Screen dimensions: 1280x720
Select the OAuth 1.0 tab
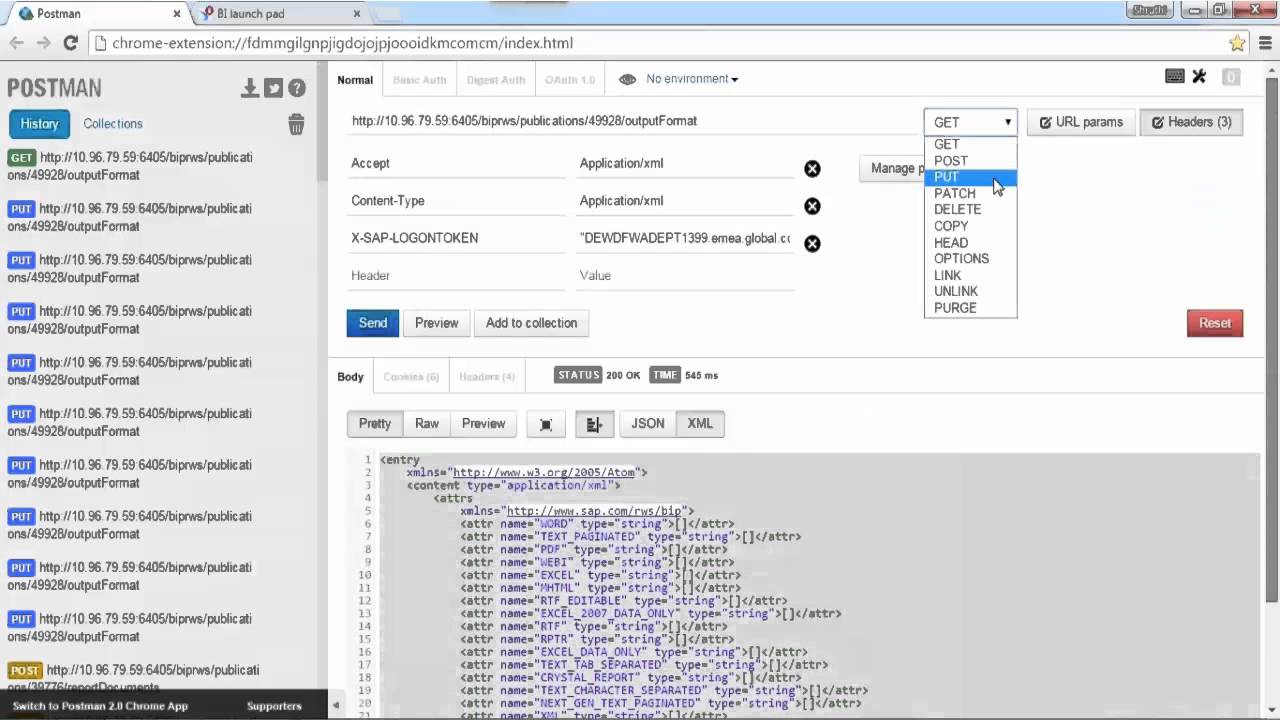tap(570, 80)
